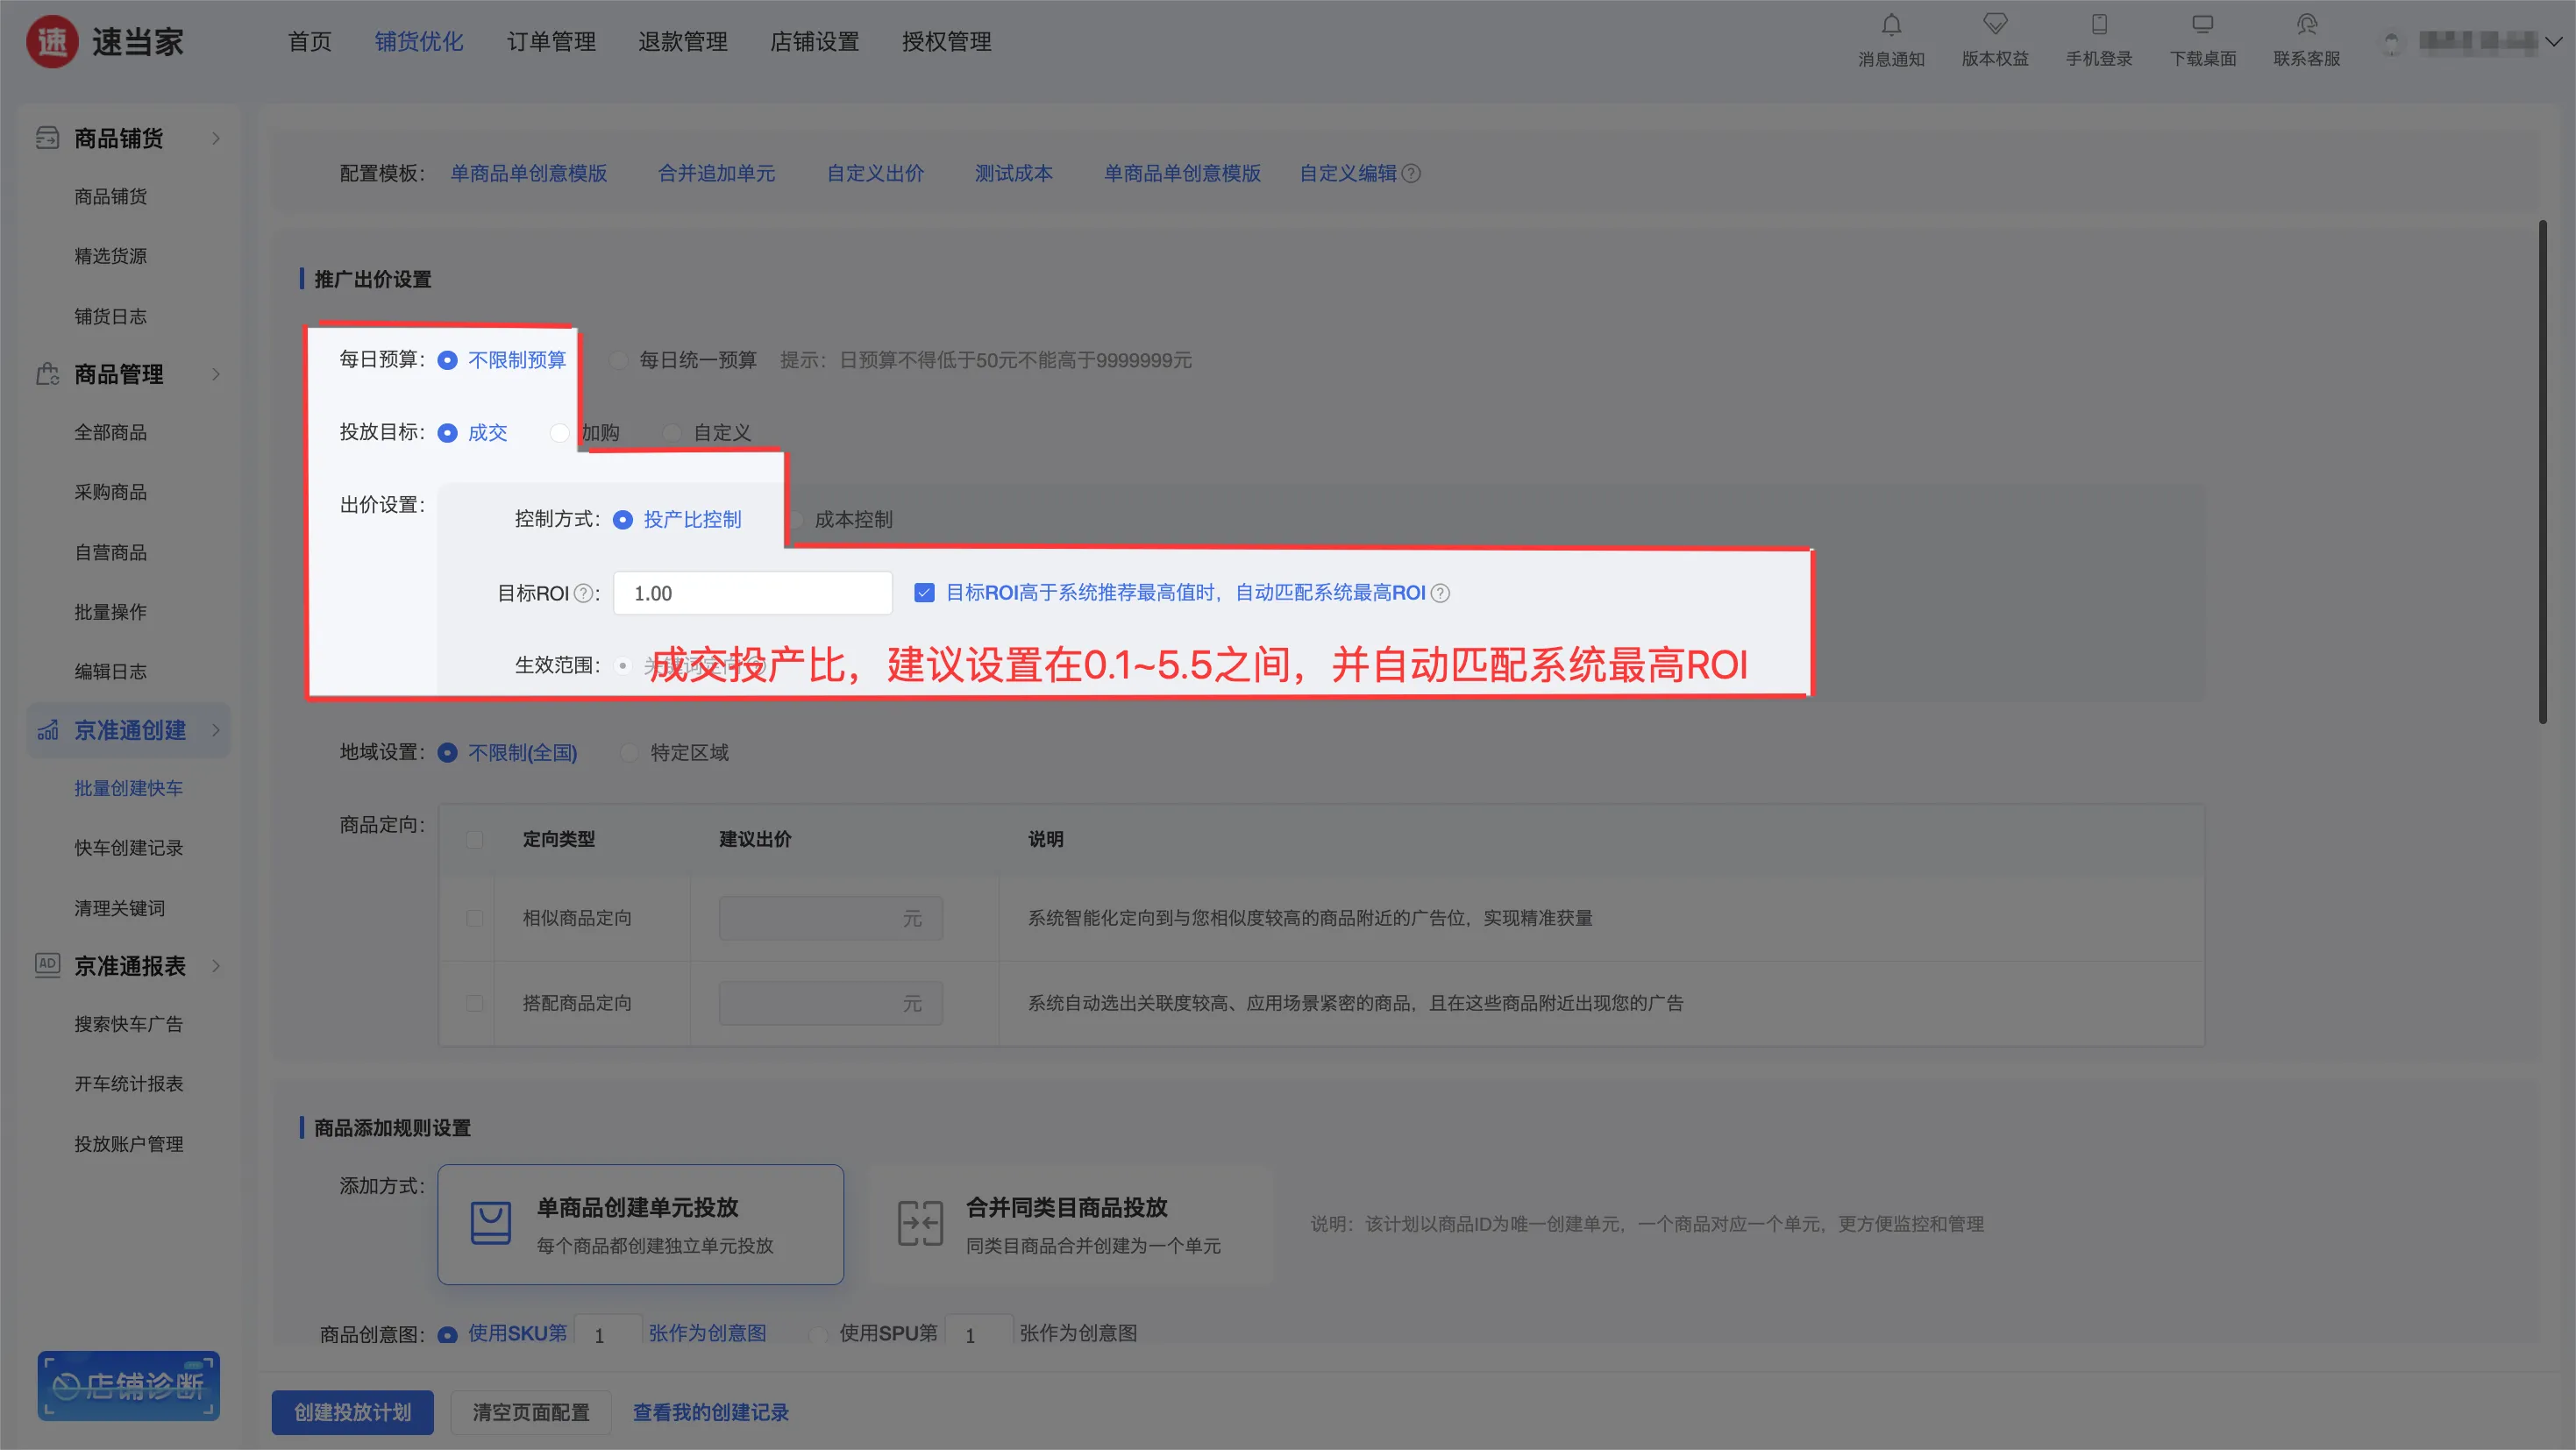
Task: Open 店铺设置 top menu item
Action: click(814, 42)
